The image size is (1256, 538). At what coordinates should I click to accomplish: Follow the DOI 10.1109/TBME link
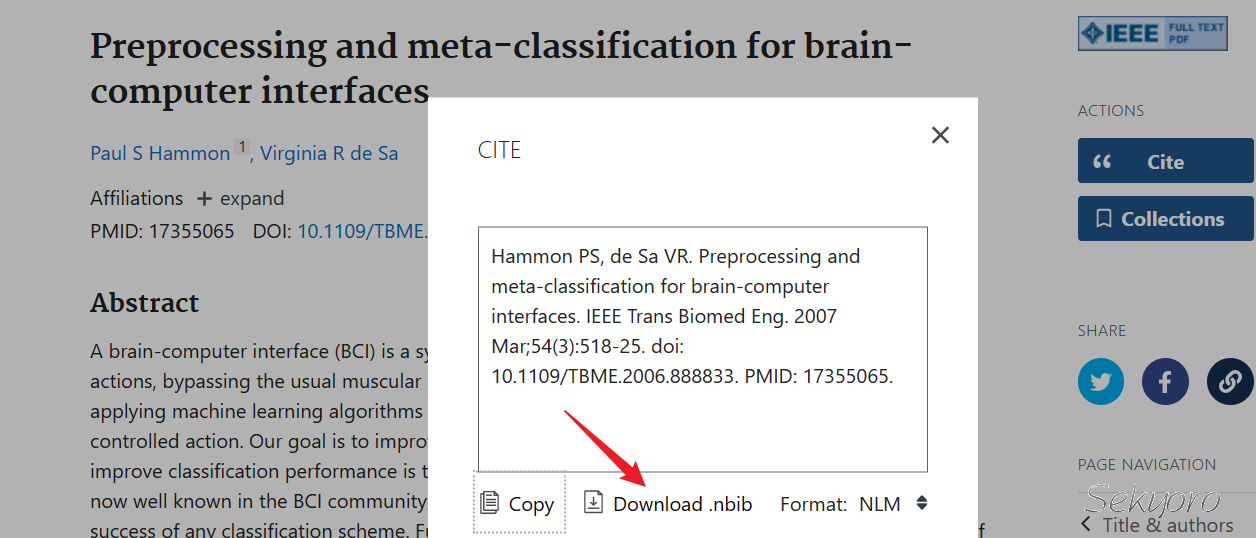pyautogui.click(x=362, y=231)
